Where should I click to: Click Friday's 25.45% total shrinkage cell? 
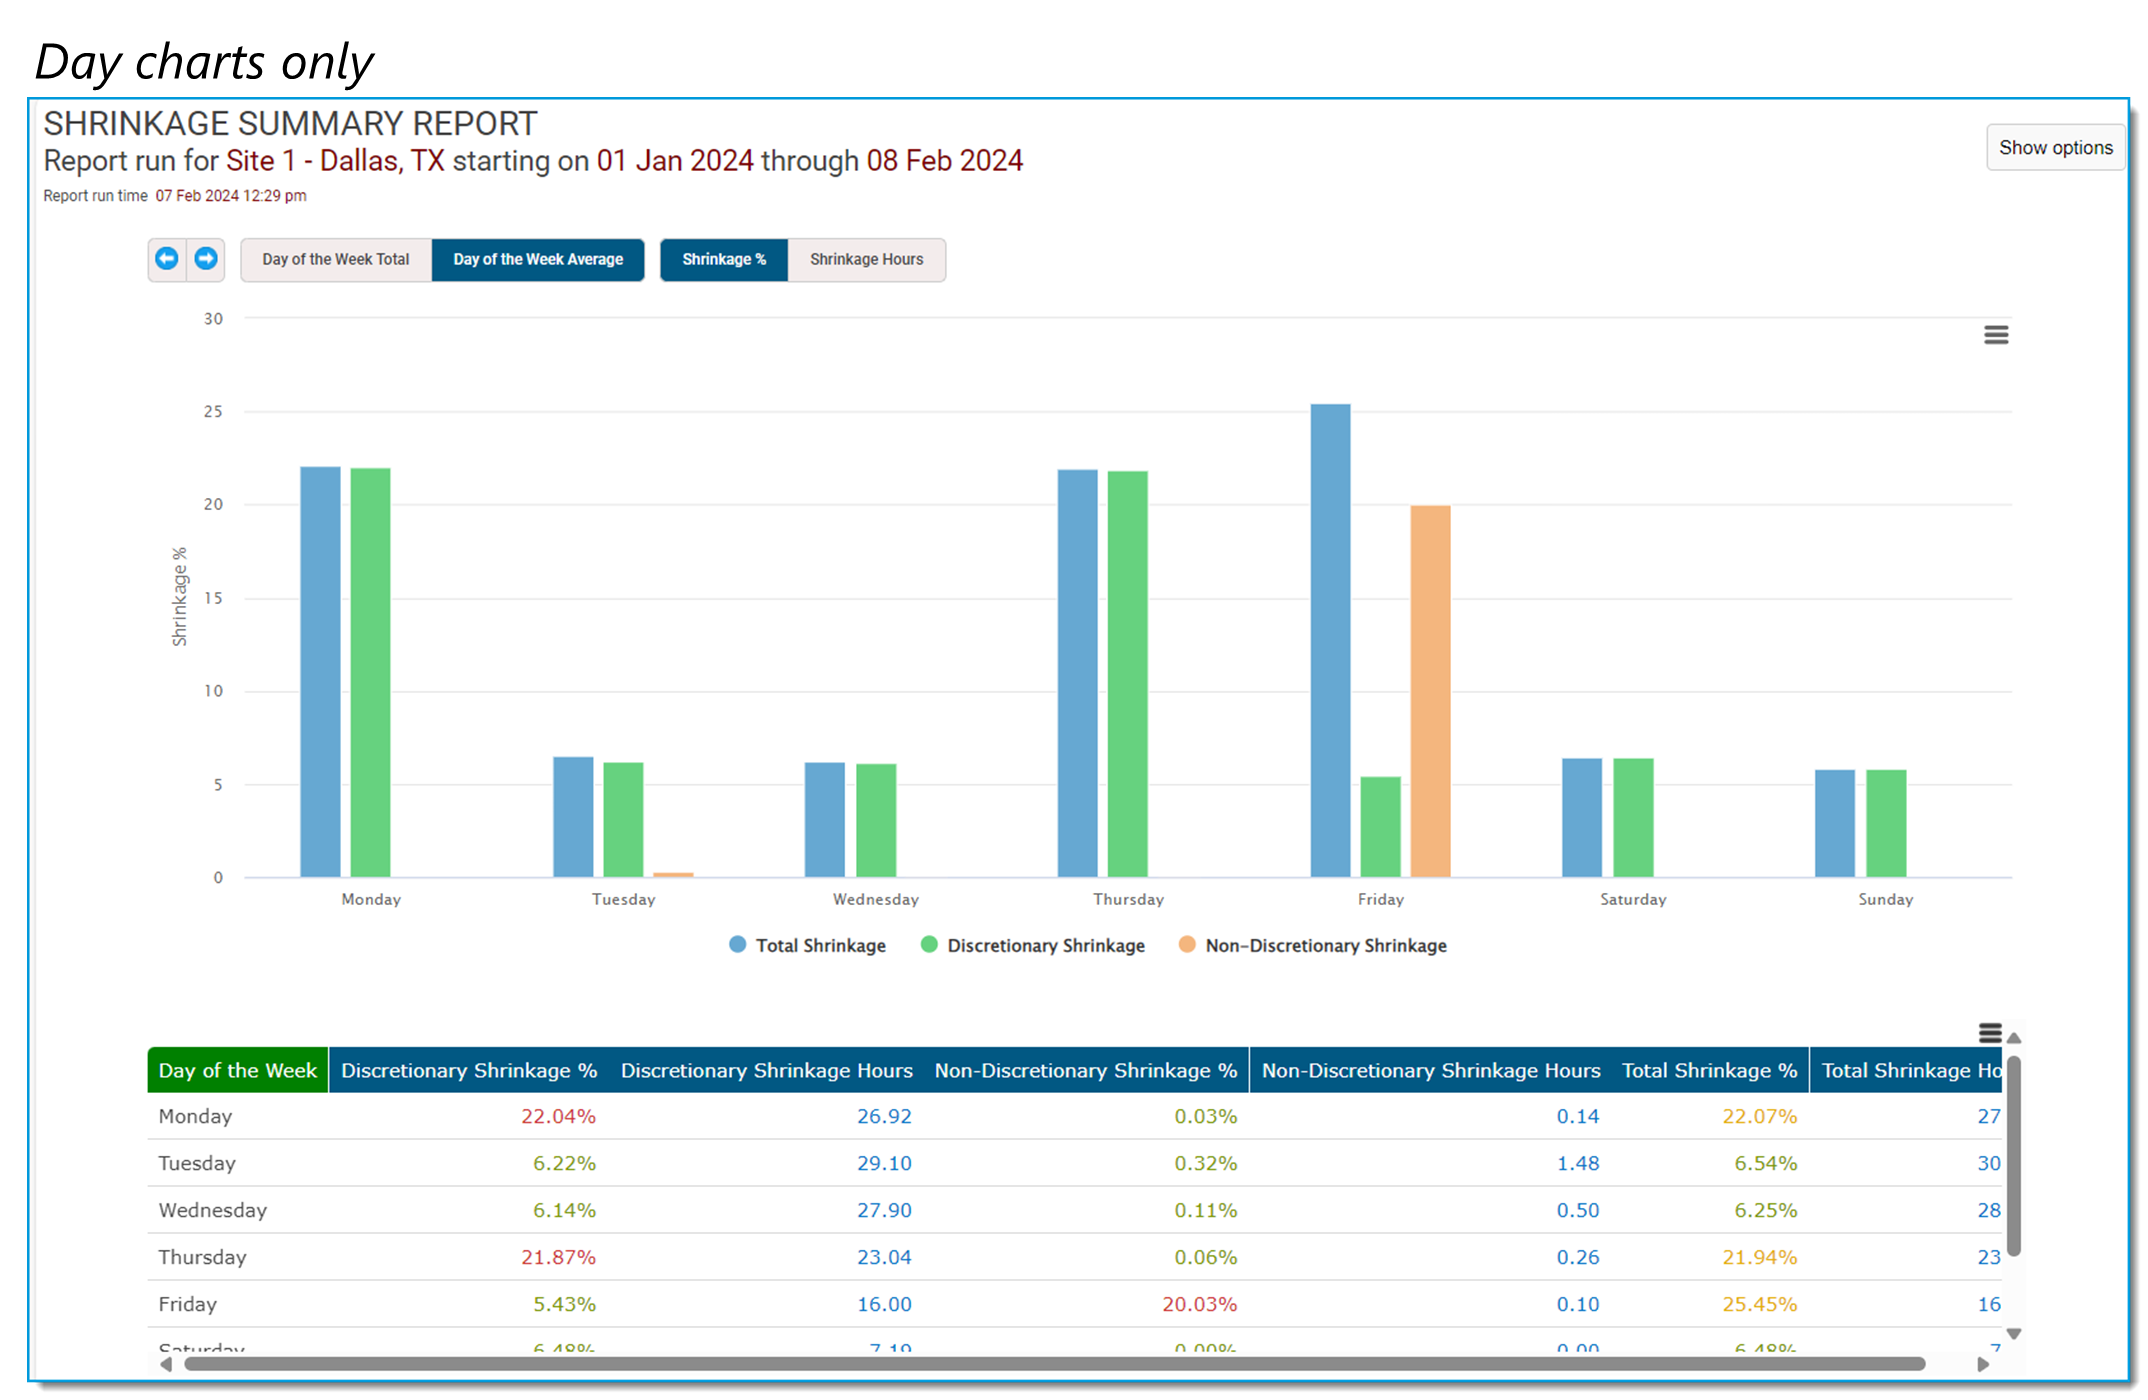click(1759, 1304)
